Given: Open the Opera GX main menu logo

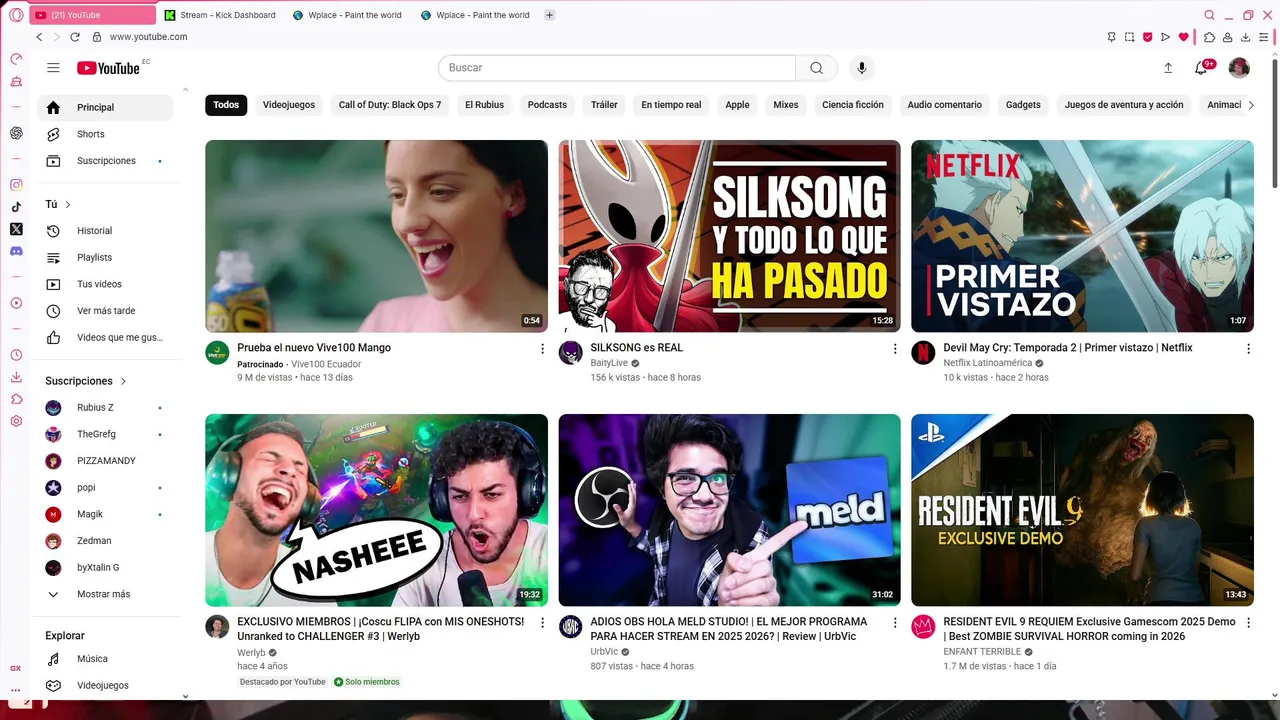Looking at the screenshot, I should [x=16, y=15].
